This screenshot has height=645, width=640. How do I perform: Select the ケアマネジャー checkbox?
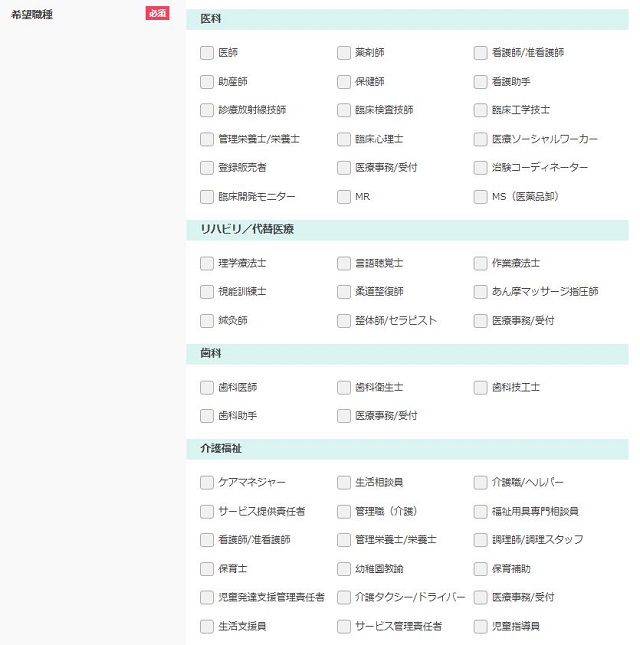pos(206,483)
